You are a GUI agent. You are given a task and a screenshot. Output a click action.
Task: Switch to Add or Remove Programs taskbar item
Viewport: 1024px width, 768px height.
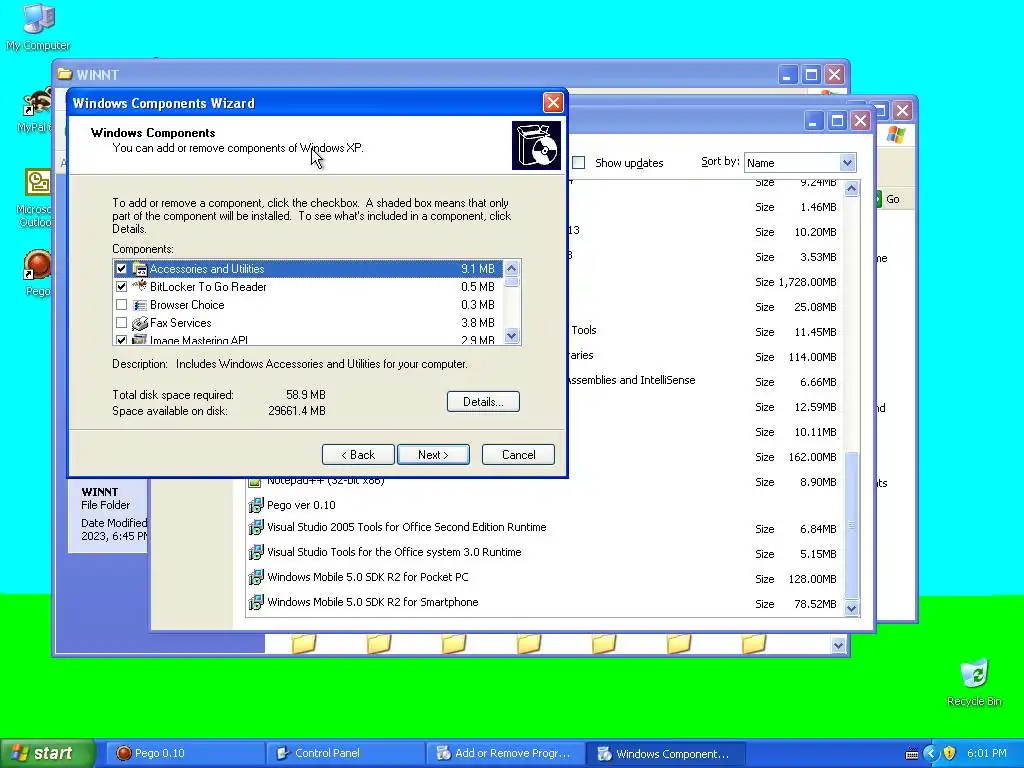tap(504, 753)
